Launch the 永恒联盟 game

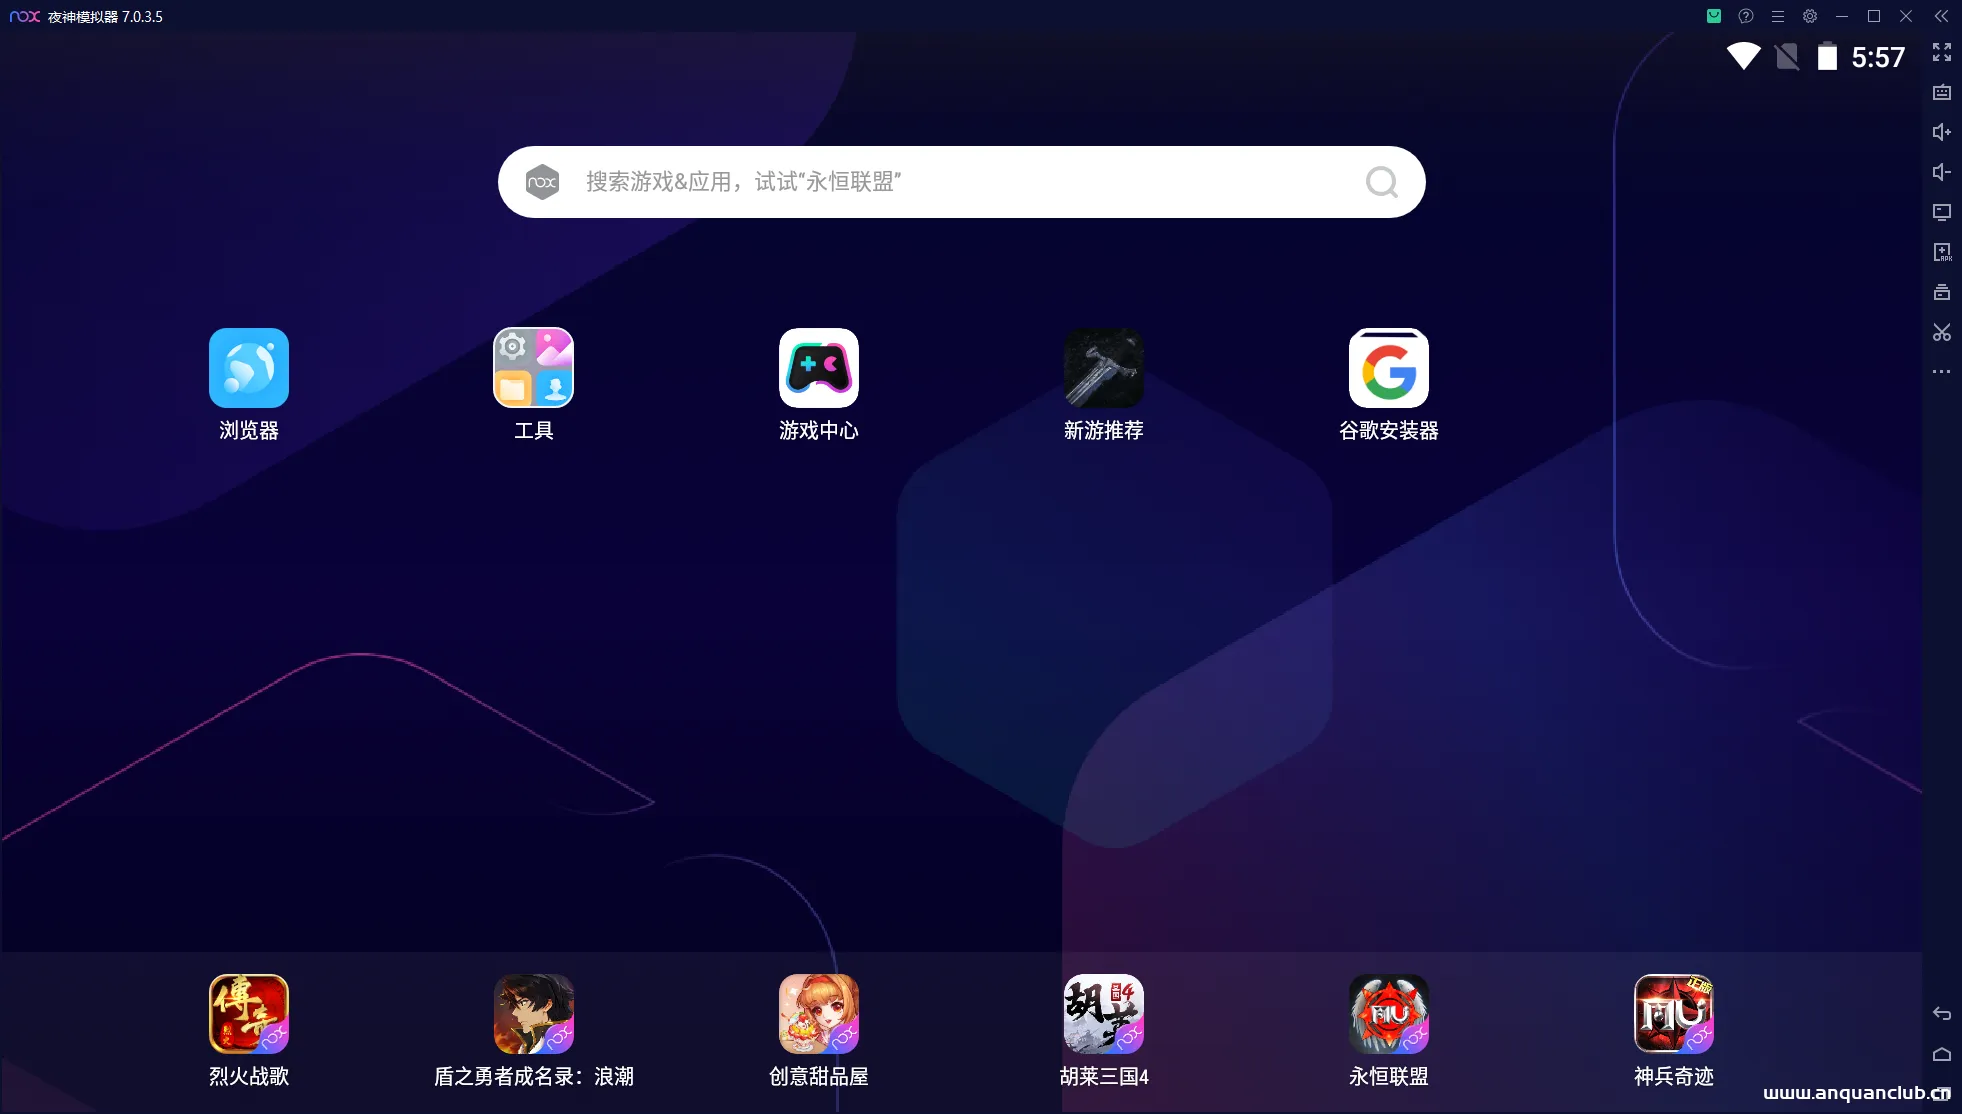click(1389, 1014)
